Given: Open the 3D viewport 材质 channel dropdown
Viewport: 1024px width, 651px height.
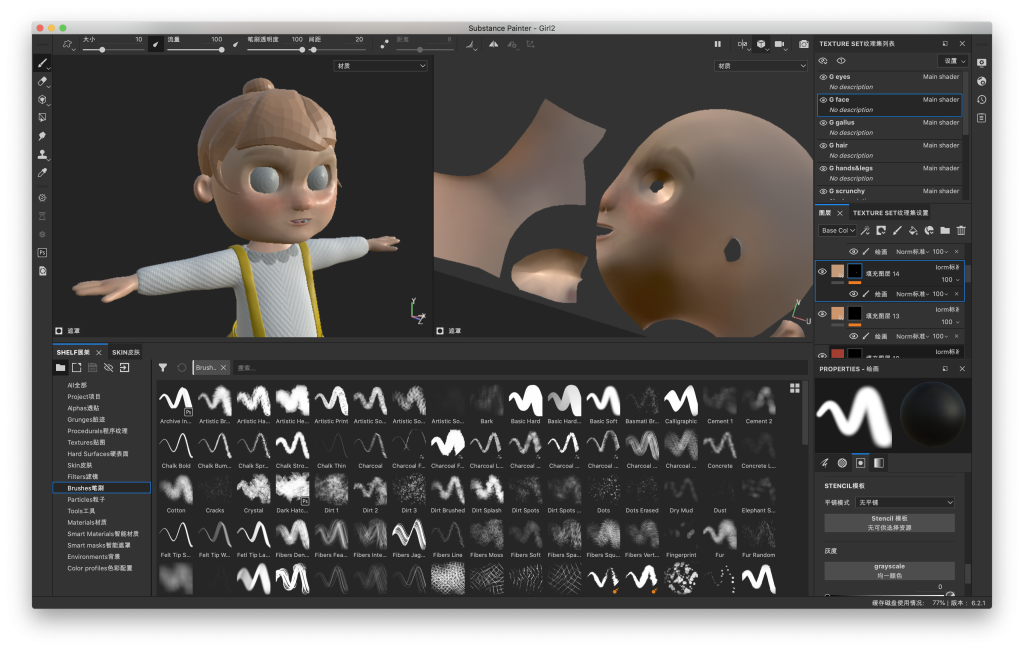Looking at the screenshot, I should tap(381, 66).
